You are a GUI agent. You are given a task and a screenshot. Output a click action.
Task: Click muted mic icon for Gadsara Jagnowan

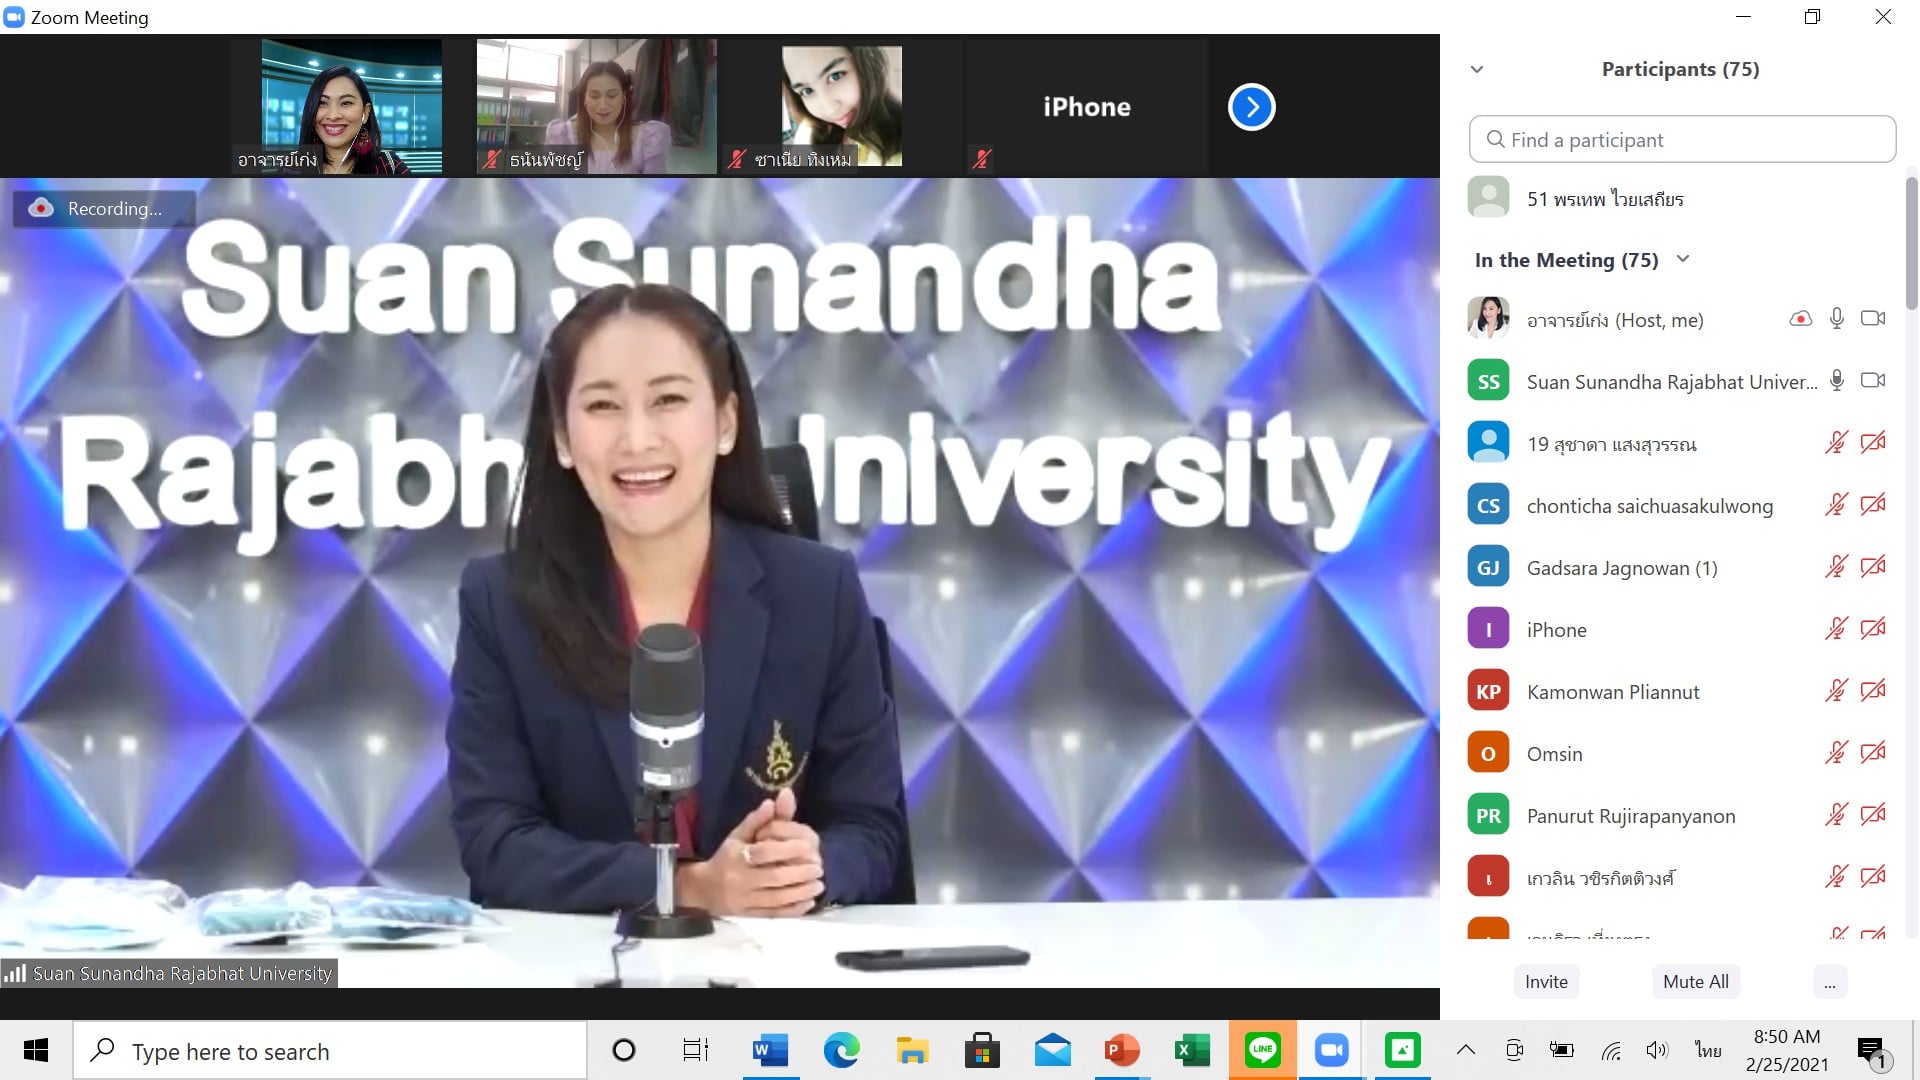coord(1836,567)
